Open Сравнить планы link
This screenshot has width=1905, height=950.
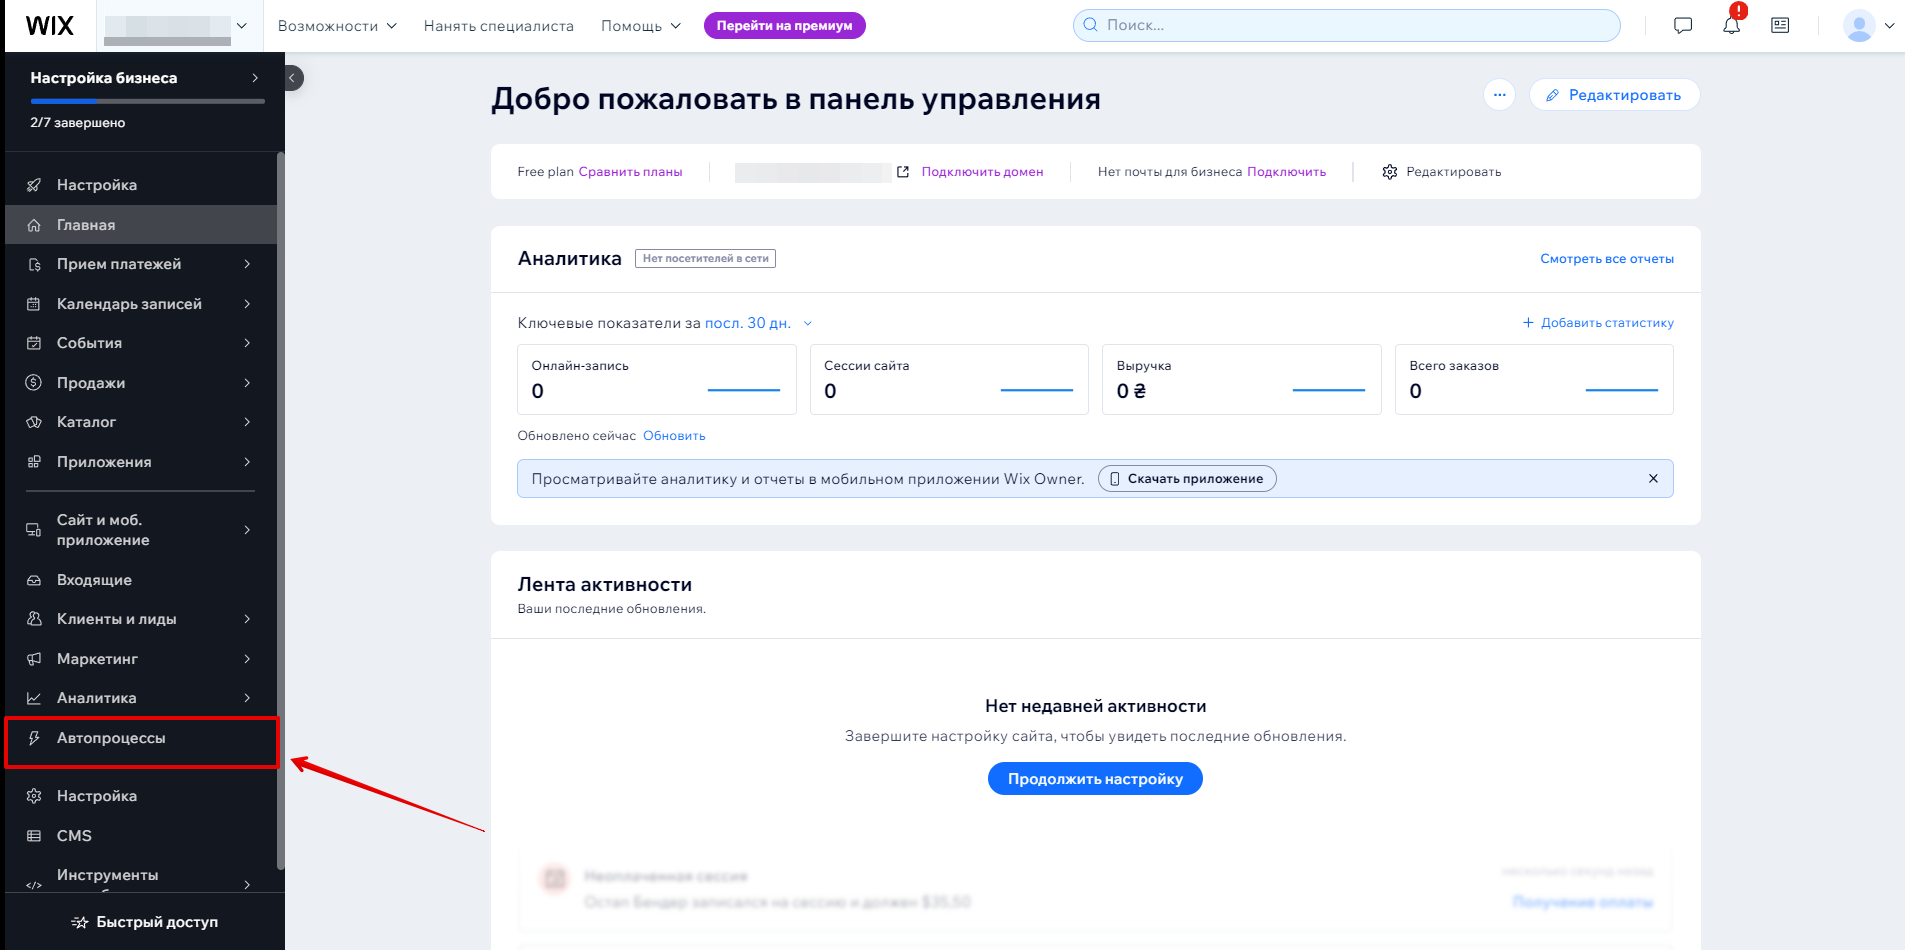630,172
